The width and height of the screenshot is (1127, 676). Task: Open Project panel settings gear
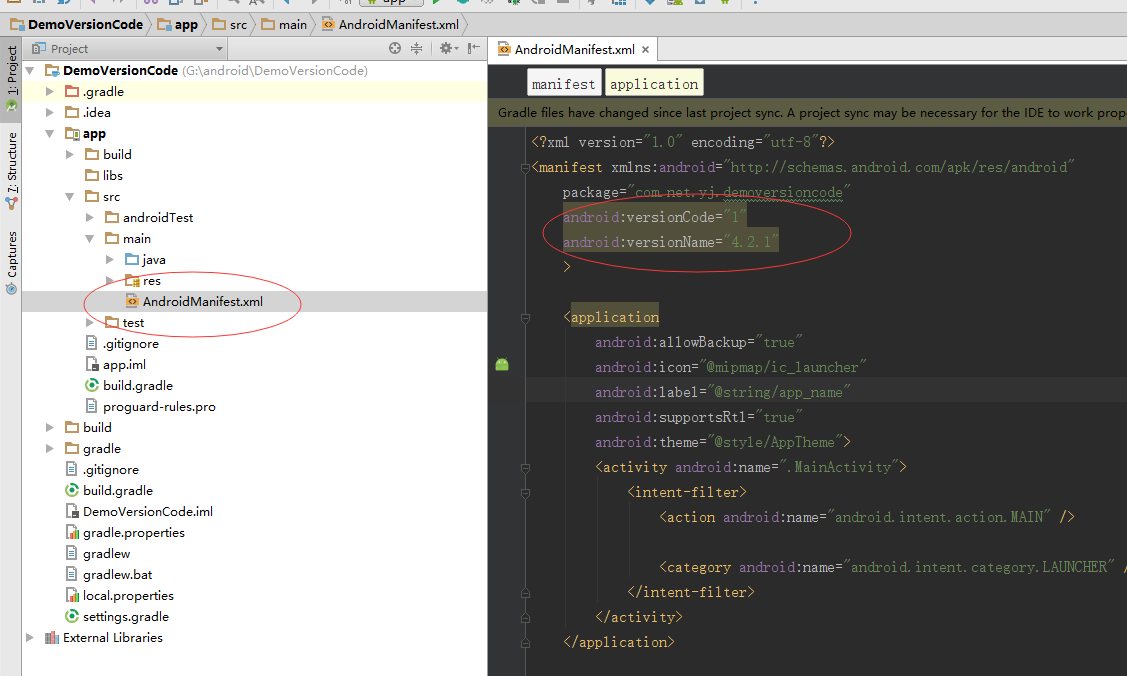point(448,48)
